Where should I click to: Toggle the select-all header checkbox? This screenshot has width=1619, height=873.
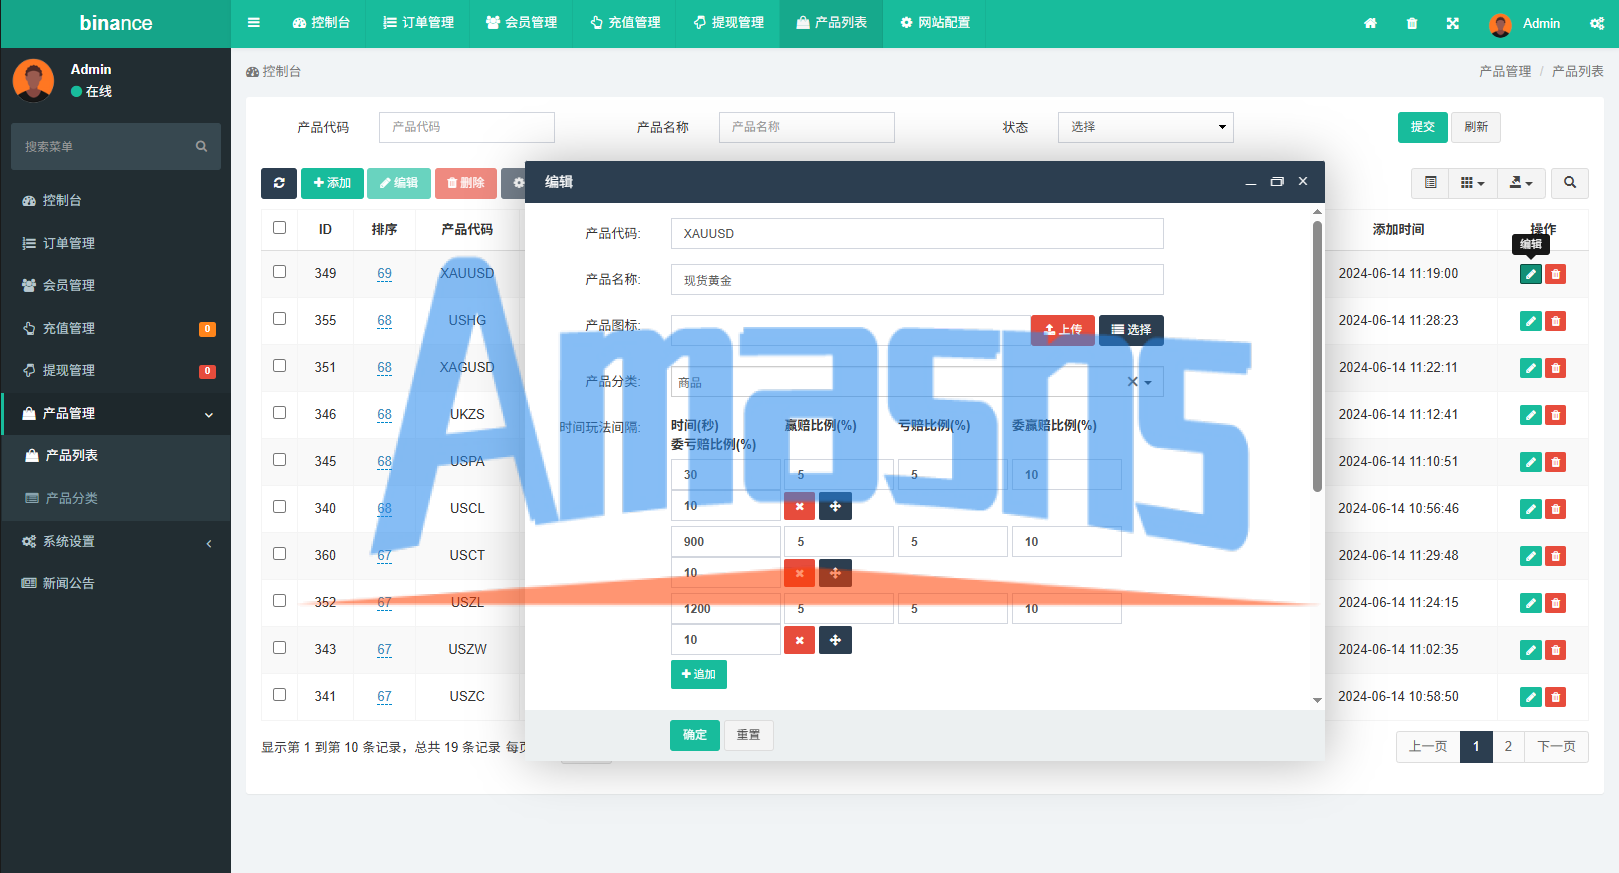pos(279,227)
